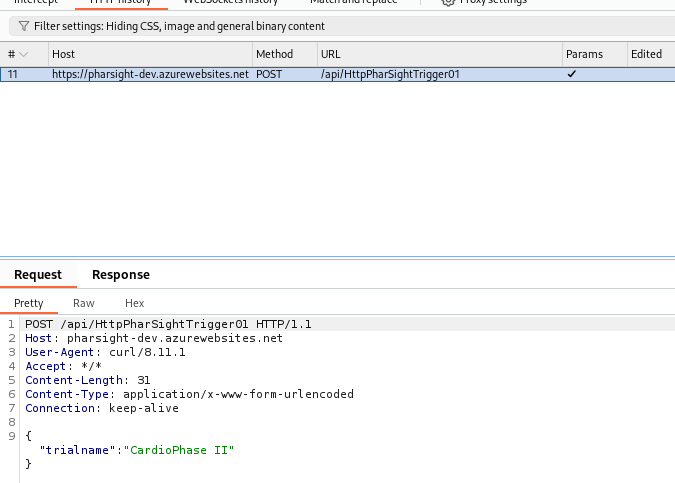Click the filter funnel icon

click(22, 26)
